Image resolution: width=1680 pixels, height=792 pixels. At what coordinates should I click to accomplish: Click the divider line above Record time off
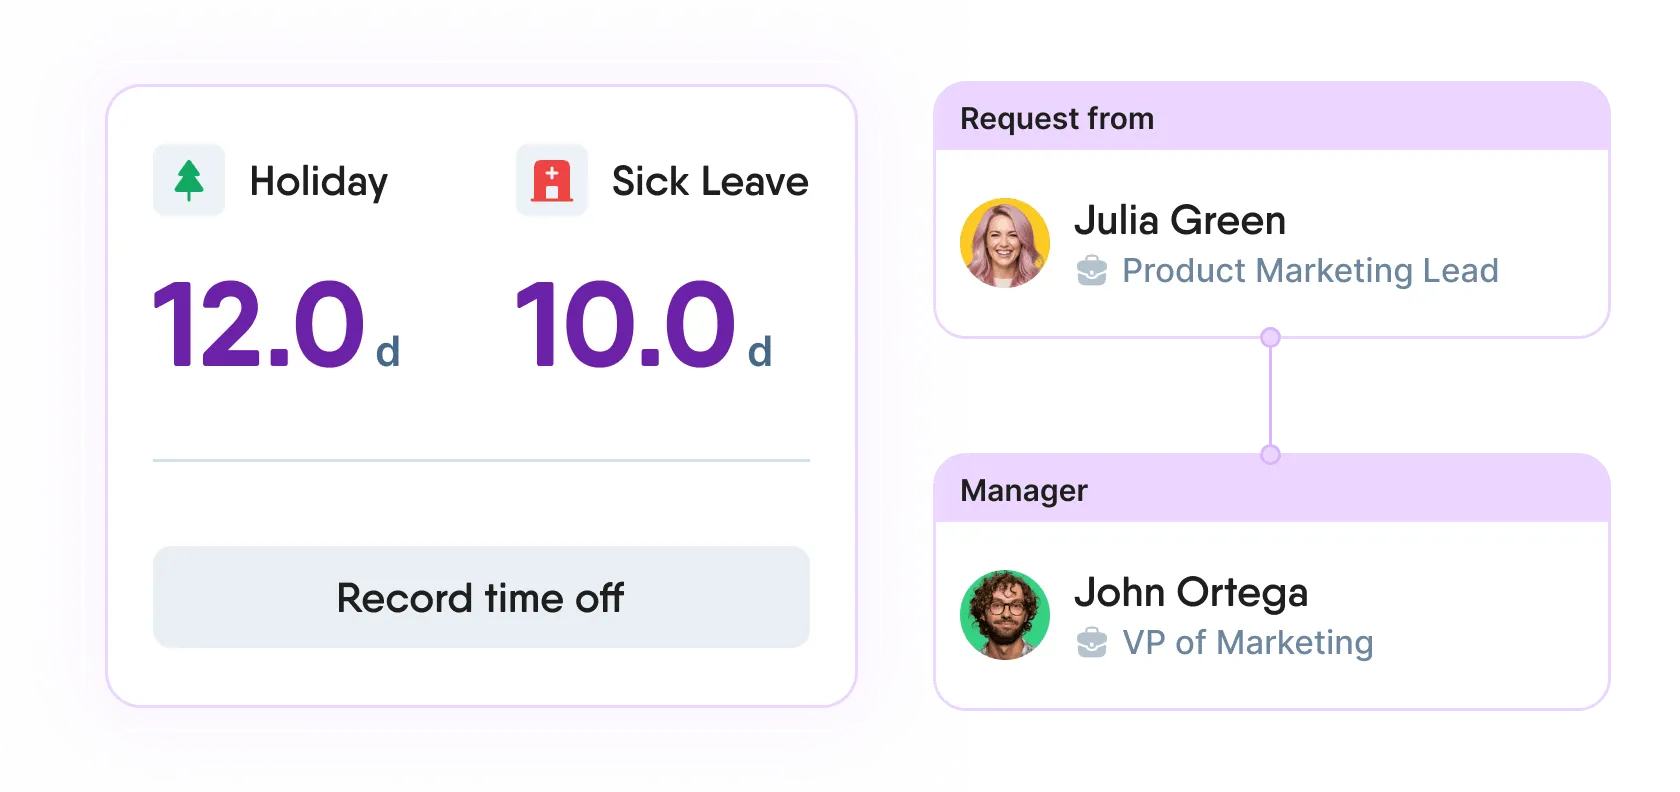pos(481,461)
